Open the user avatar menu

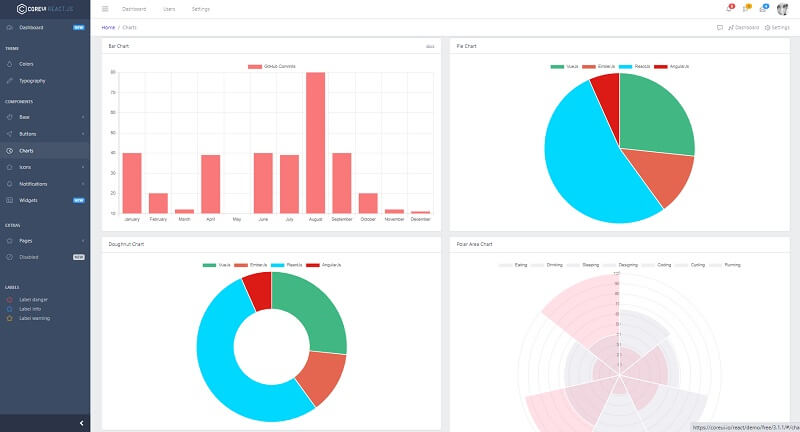click(x=781, y=9)
